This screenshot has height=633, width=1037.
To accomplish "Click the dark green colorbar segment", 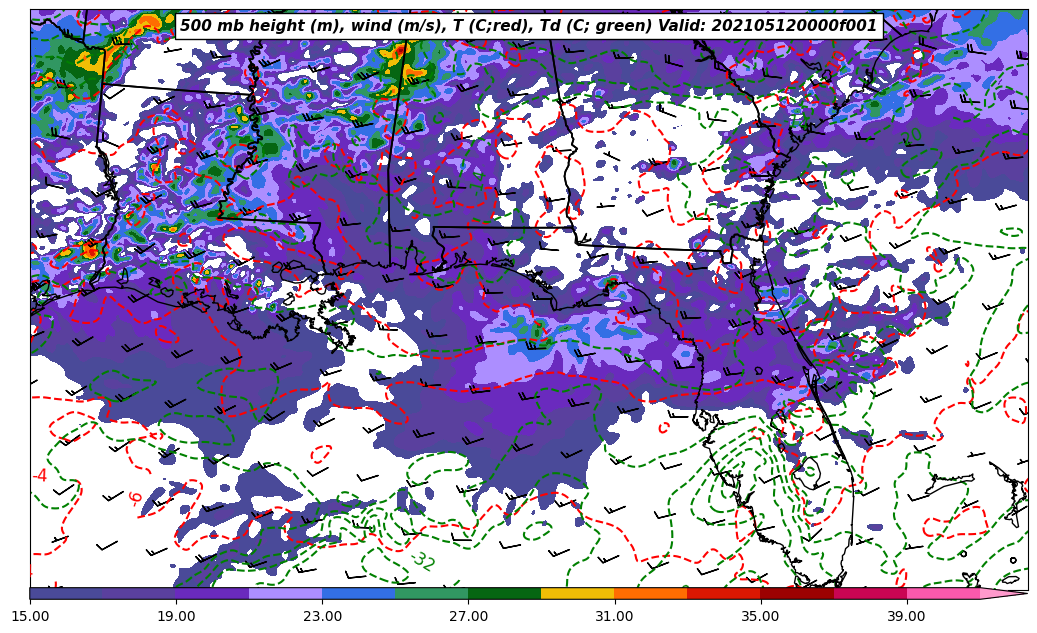I will (x=504, y=593).
